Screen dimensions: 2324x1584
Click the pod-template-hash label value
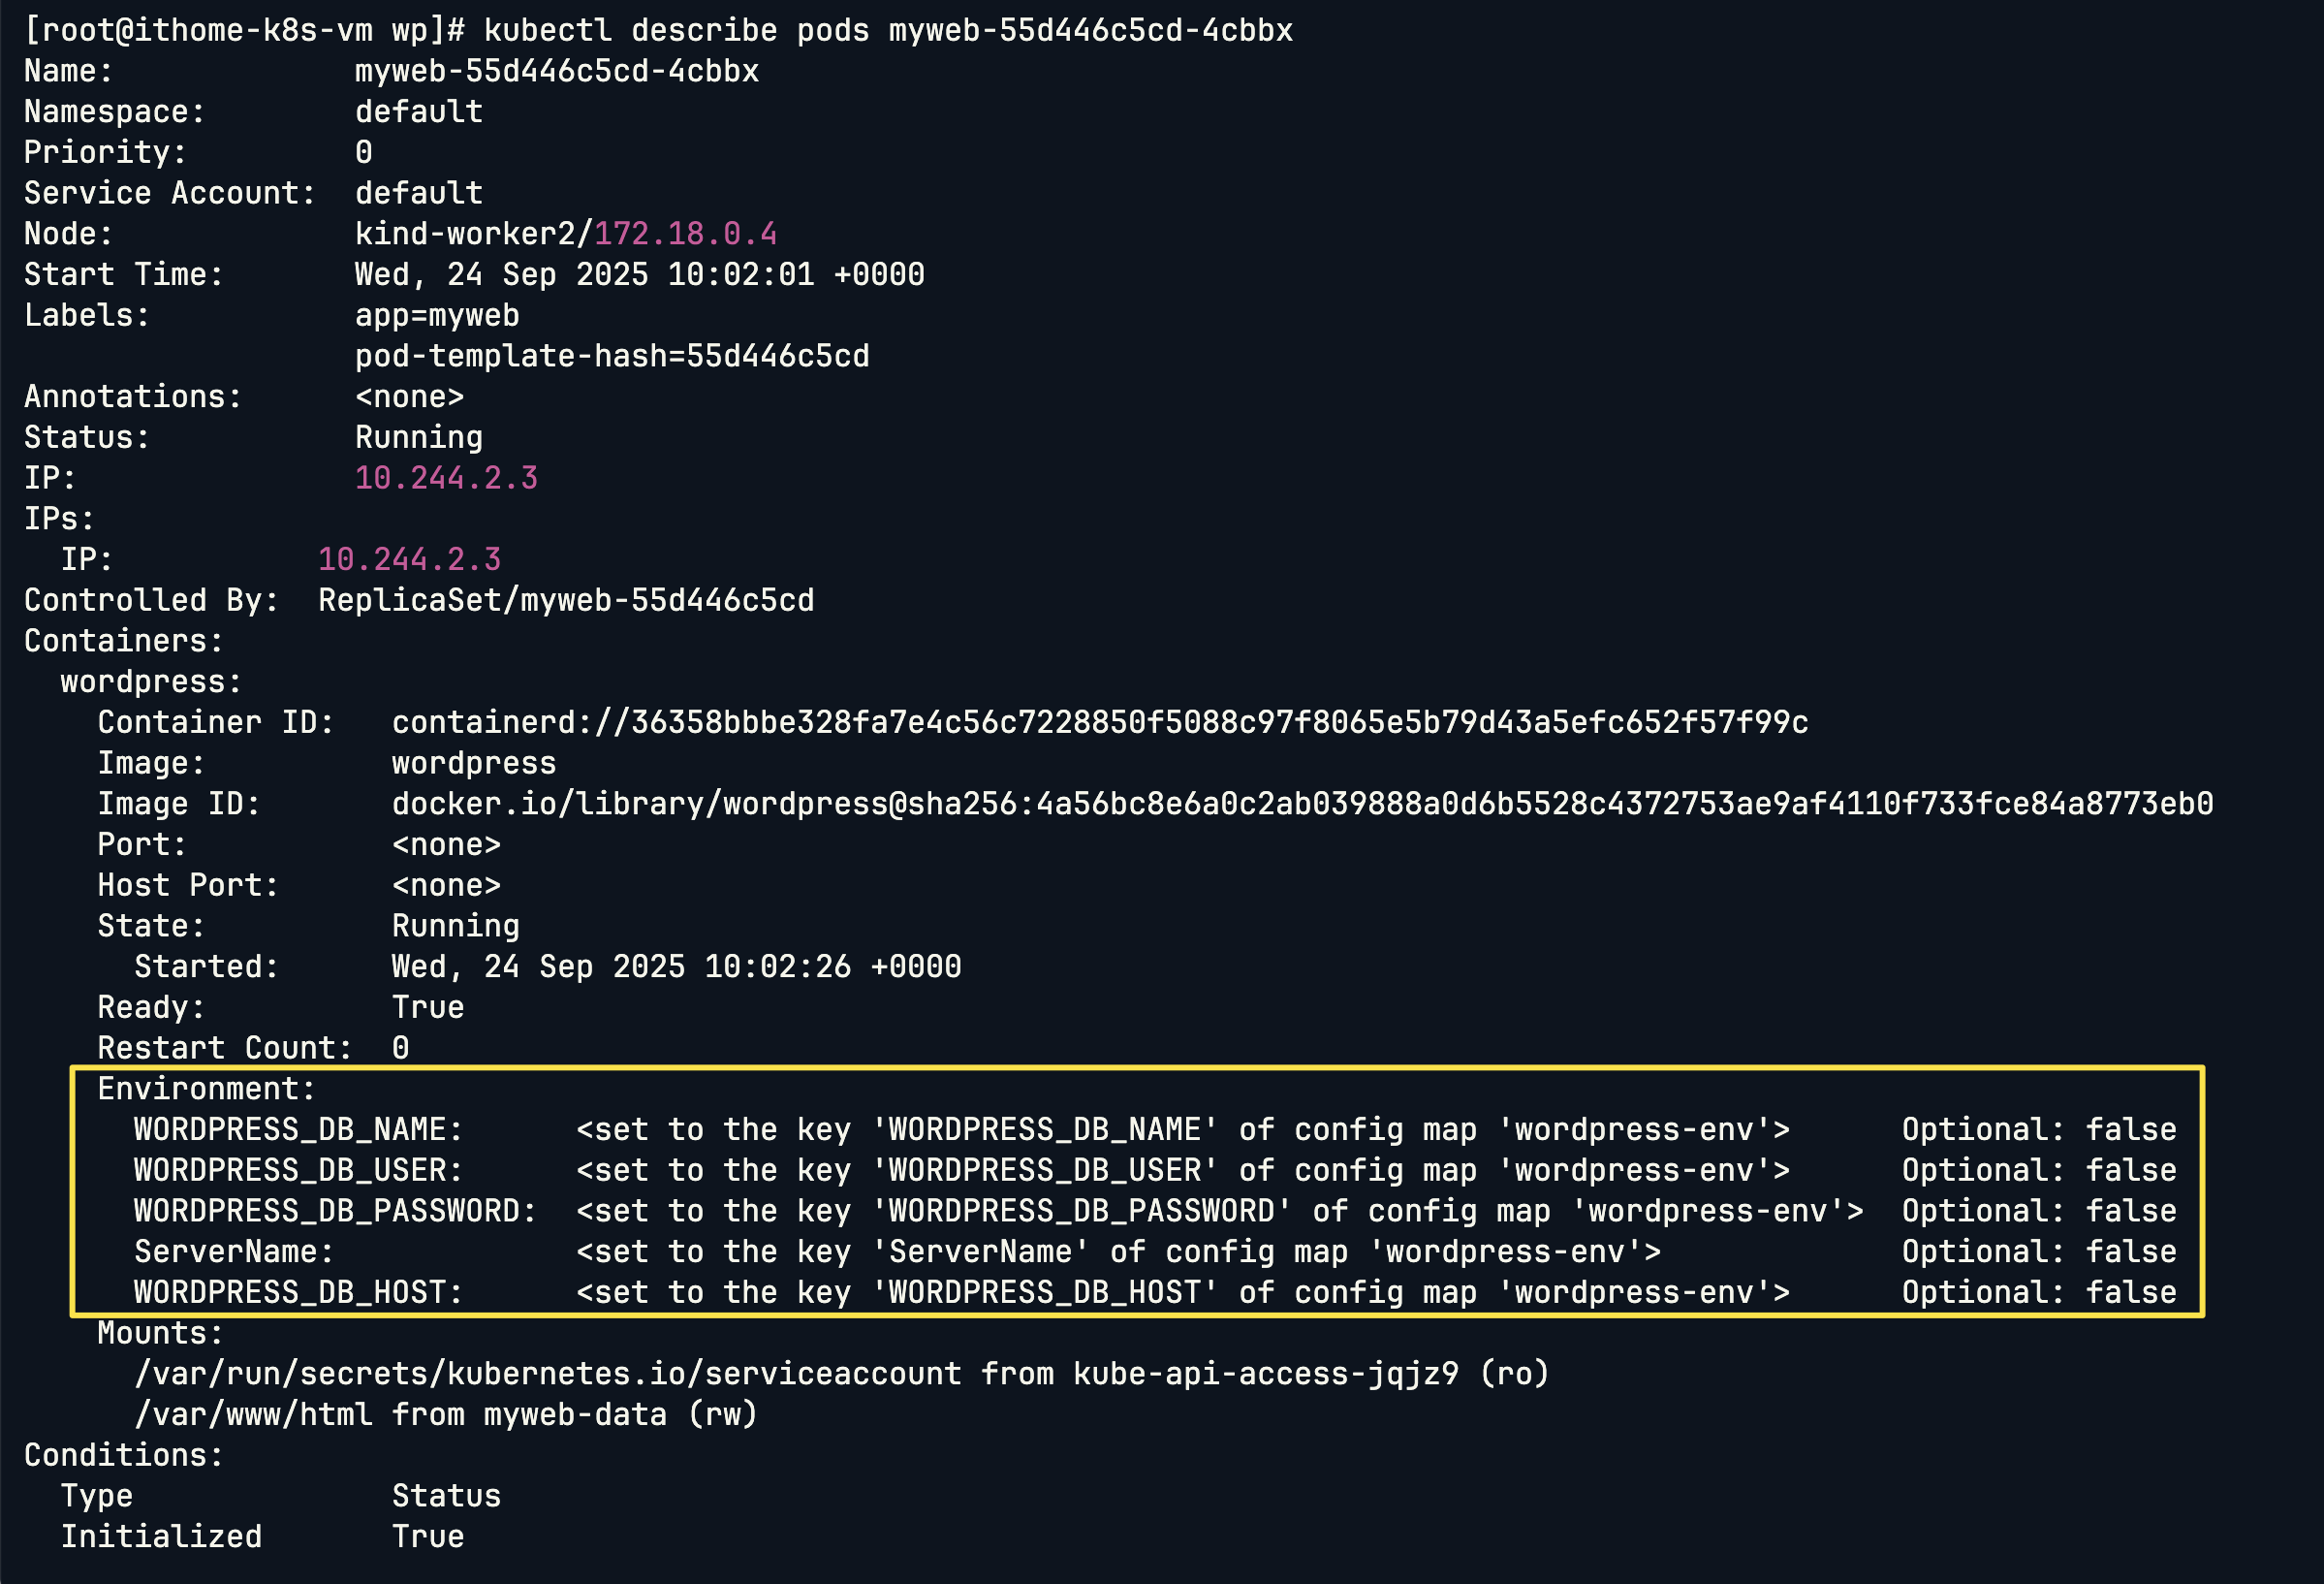click(x=612, y=356)
